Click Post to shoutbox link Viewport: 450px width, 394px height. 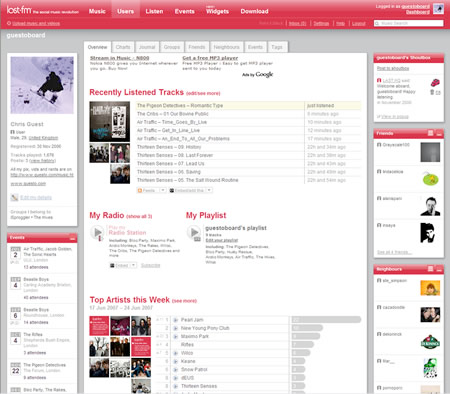(x=393, y=68)
